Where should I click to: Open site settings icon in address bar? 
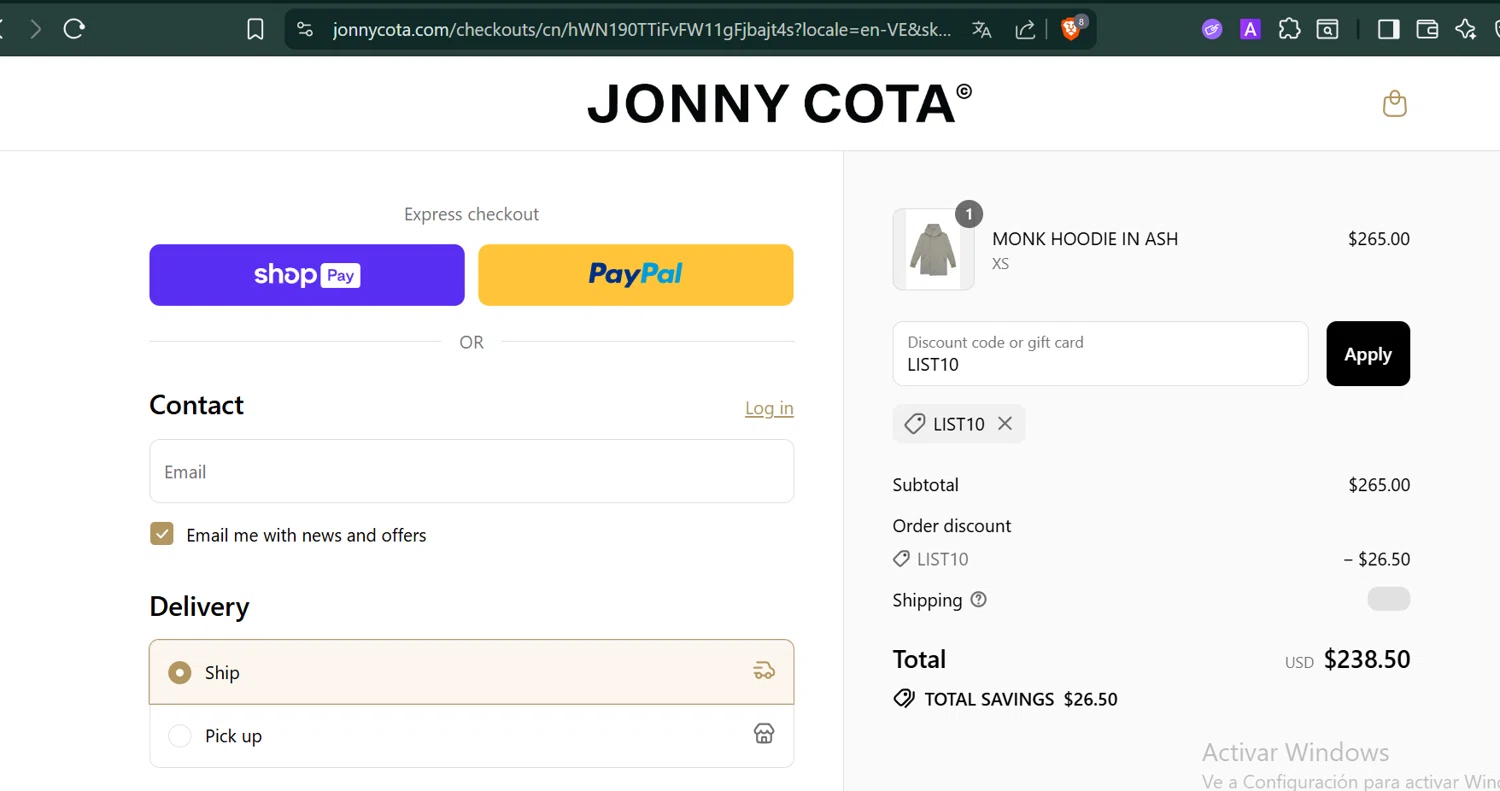tap(305, 30)
